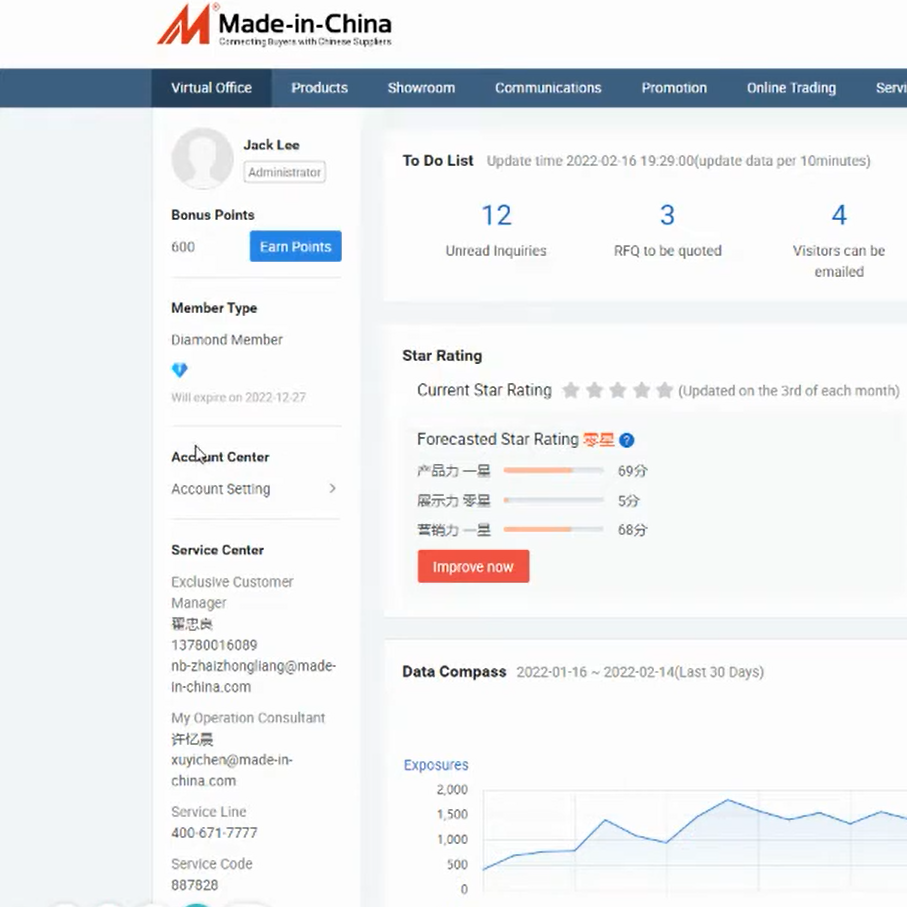Click the blue diamond member icon

179,370
